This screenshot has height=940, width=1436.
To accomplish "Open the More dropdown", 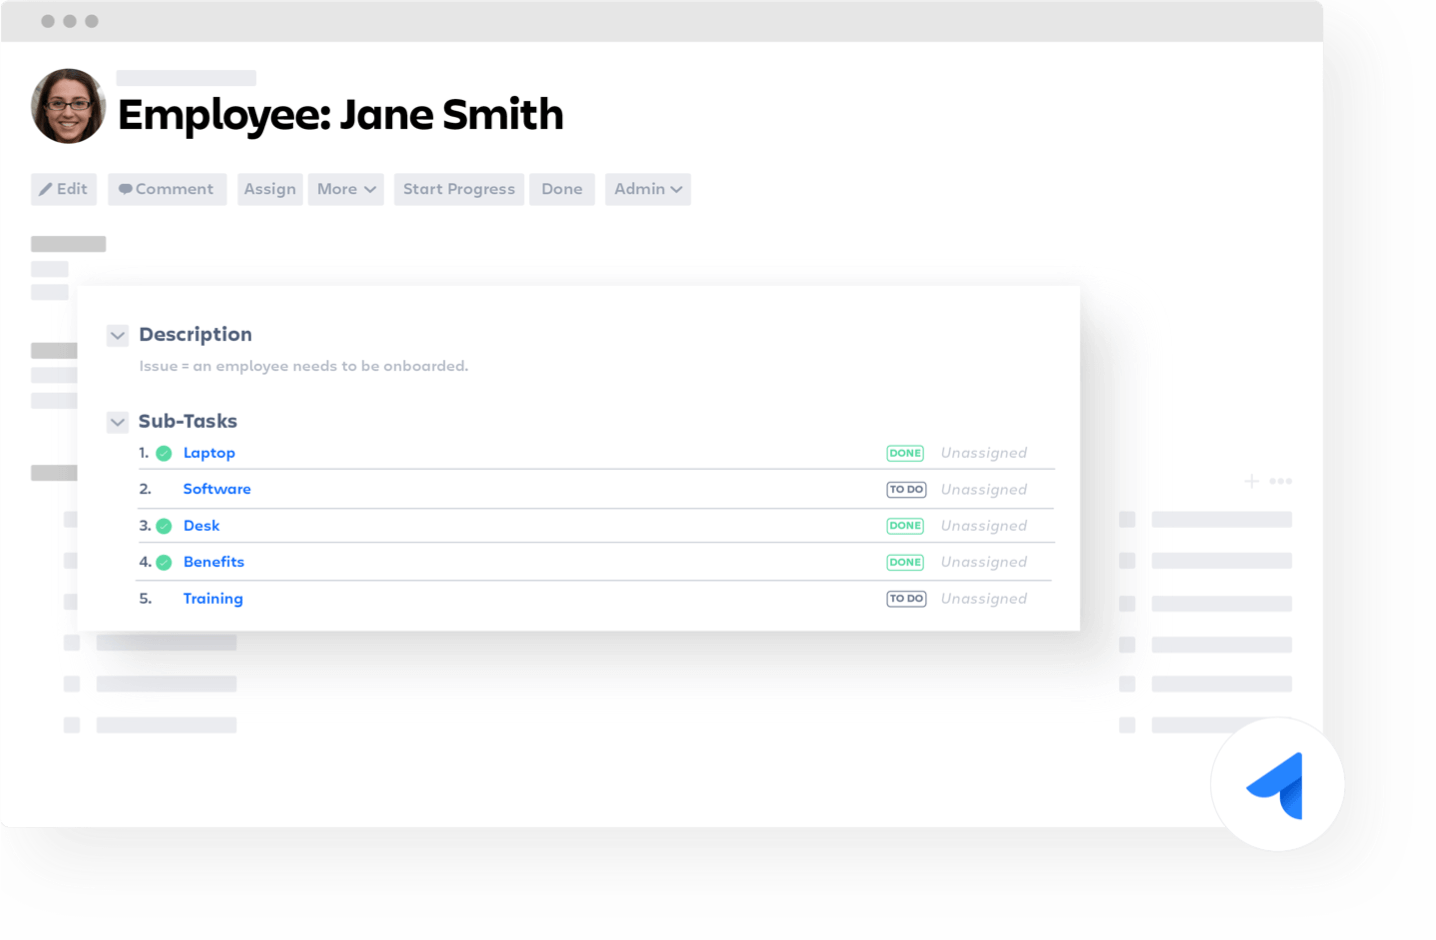I will point(345,189).
